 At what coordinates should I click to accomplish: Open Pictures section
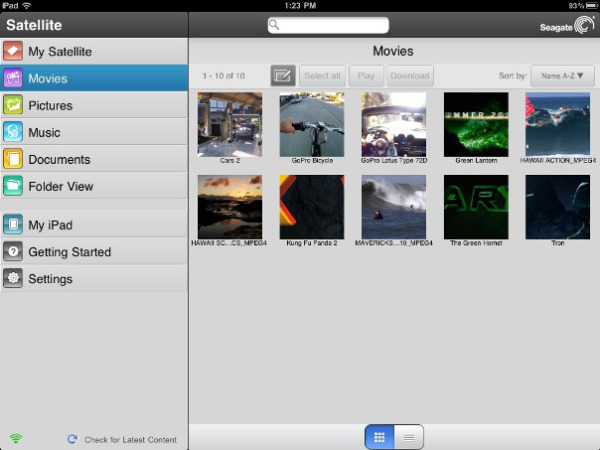coord(94,105)
